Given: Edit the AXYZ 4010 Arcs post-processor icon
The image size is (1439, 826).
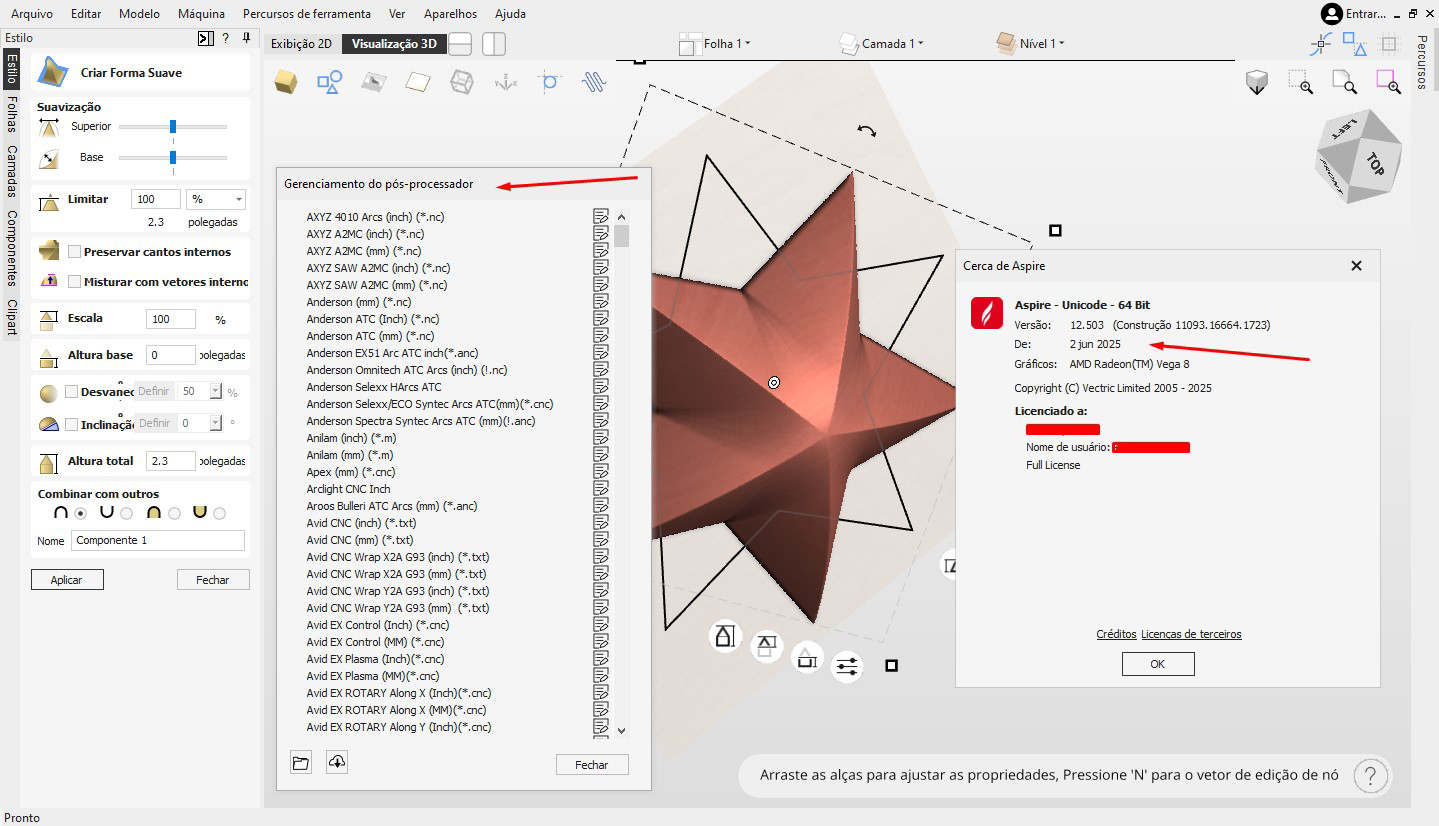Looking at the screenshot, I should (x=600, y=217).
